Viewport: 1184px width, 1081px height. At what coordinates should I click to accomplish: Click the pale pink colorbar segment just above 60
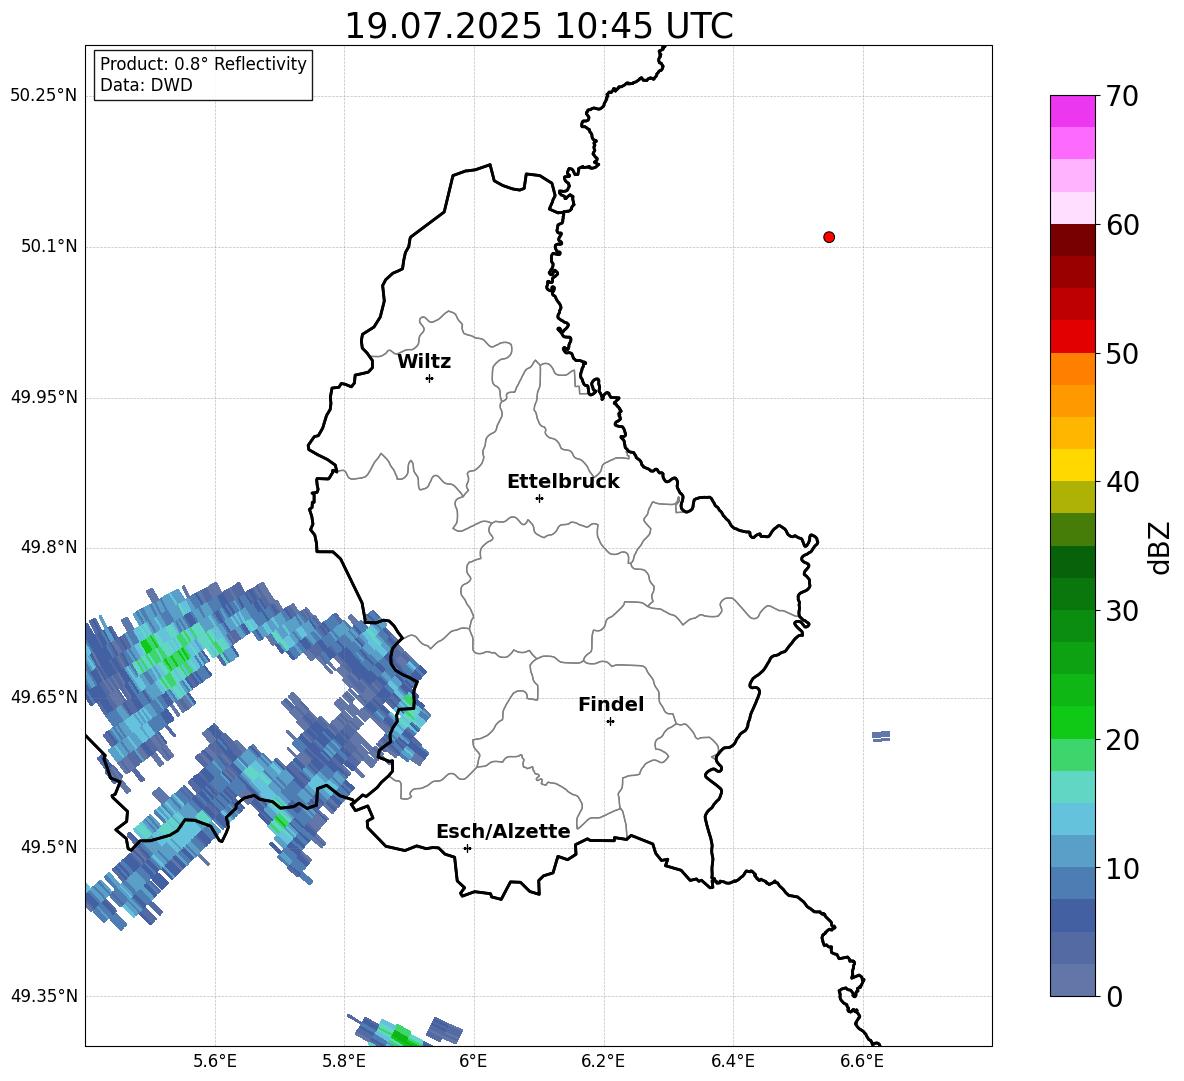click(1073, 208)
